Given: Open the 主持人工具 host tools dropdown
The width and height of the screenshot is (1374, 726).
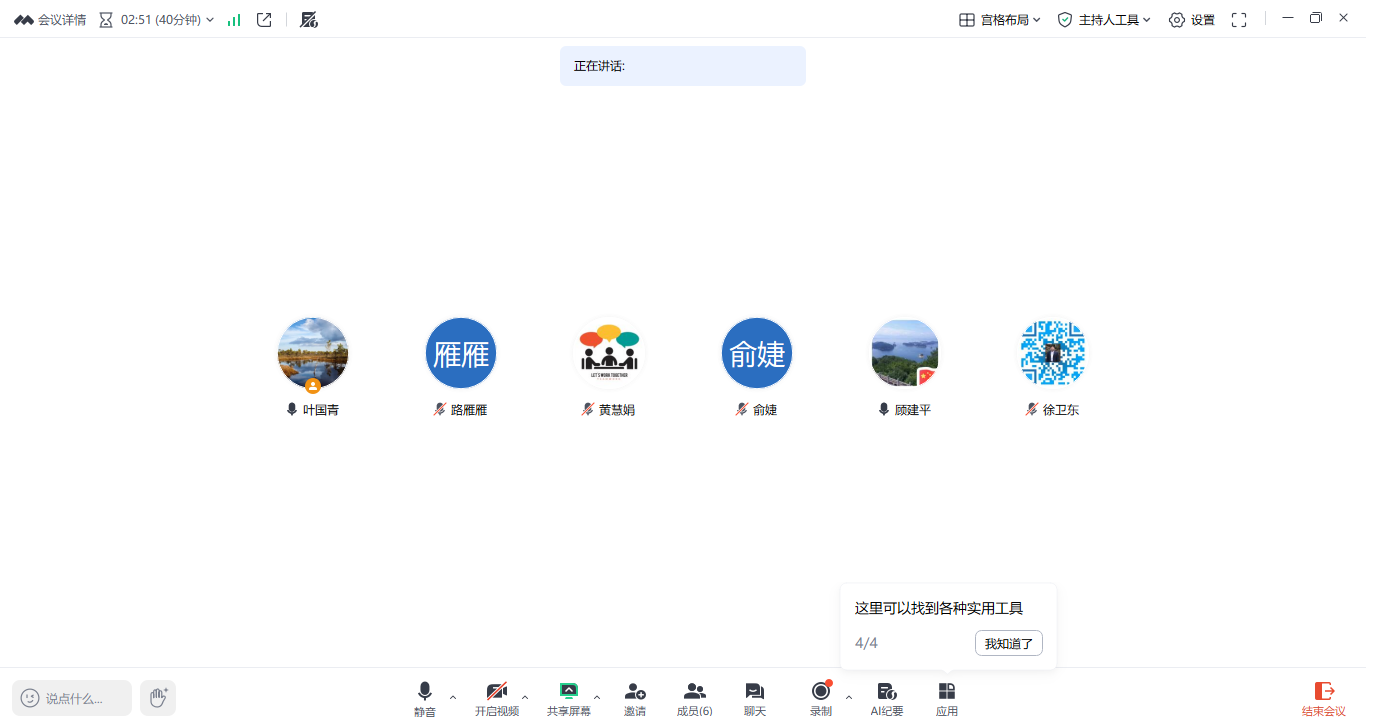Looking at the screenshot, I should 1104,20.
